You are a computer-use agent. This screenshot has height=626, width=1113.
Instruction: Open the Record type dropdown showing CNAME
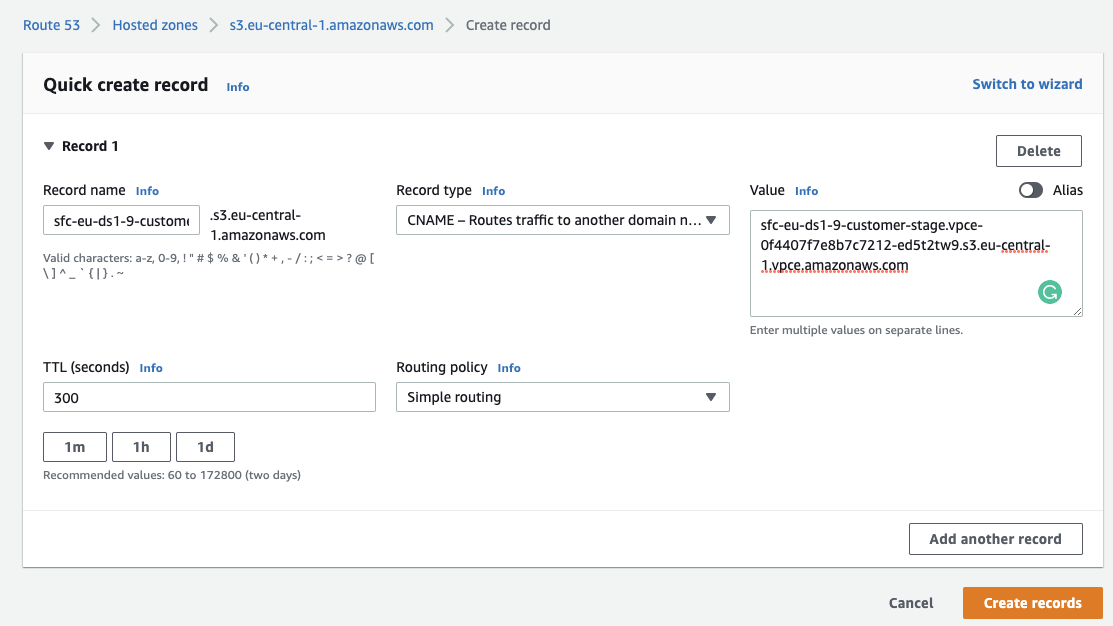562,219
